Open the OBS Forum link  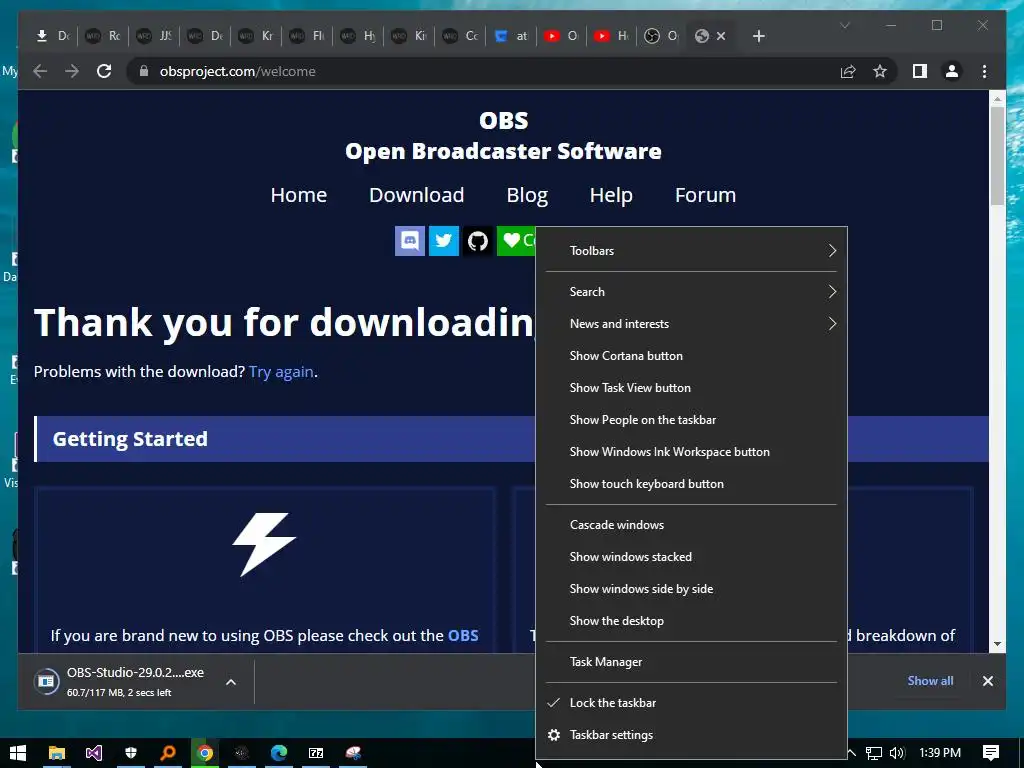click(x=705, y=195)
